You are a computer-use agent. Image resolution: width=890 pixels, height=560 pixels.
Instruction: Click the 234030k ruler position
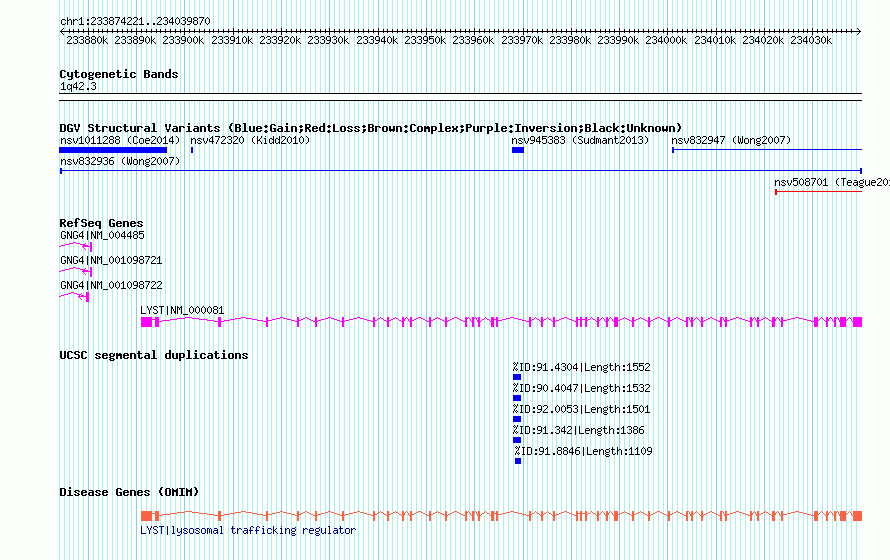tap(811, 40)
